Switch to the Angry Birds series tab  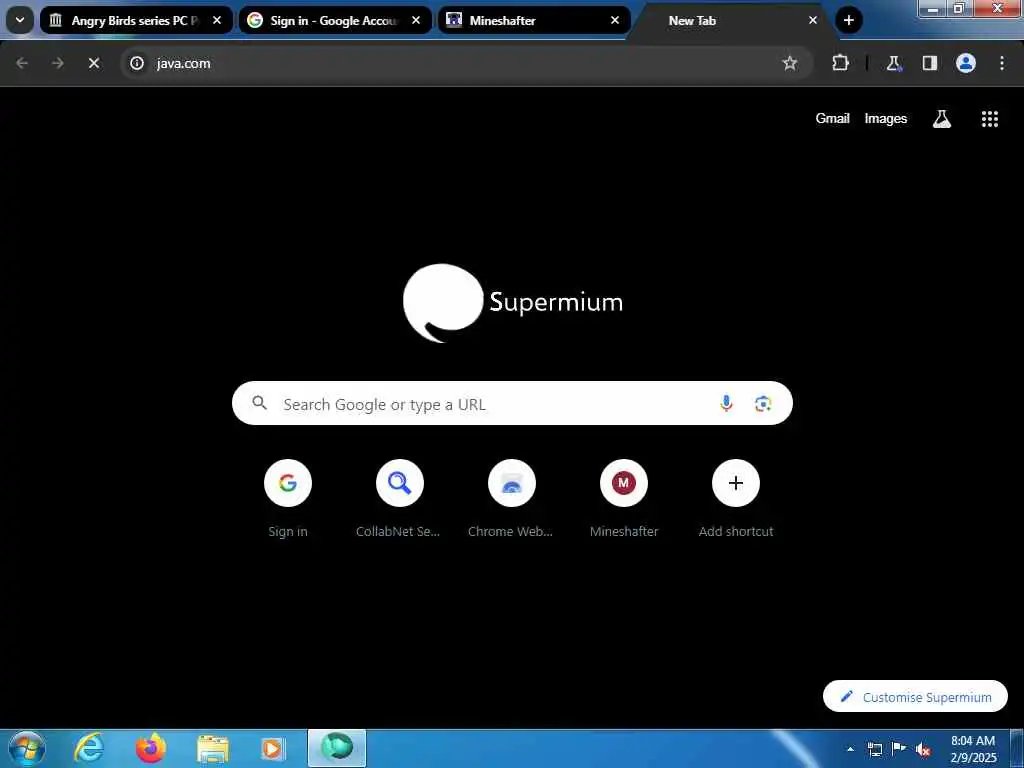coord(136,20)
